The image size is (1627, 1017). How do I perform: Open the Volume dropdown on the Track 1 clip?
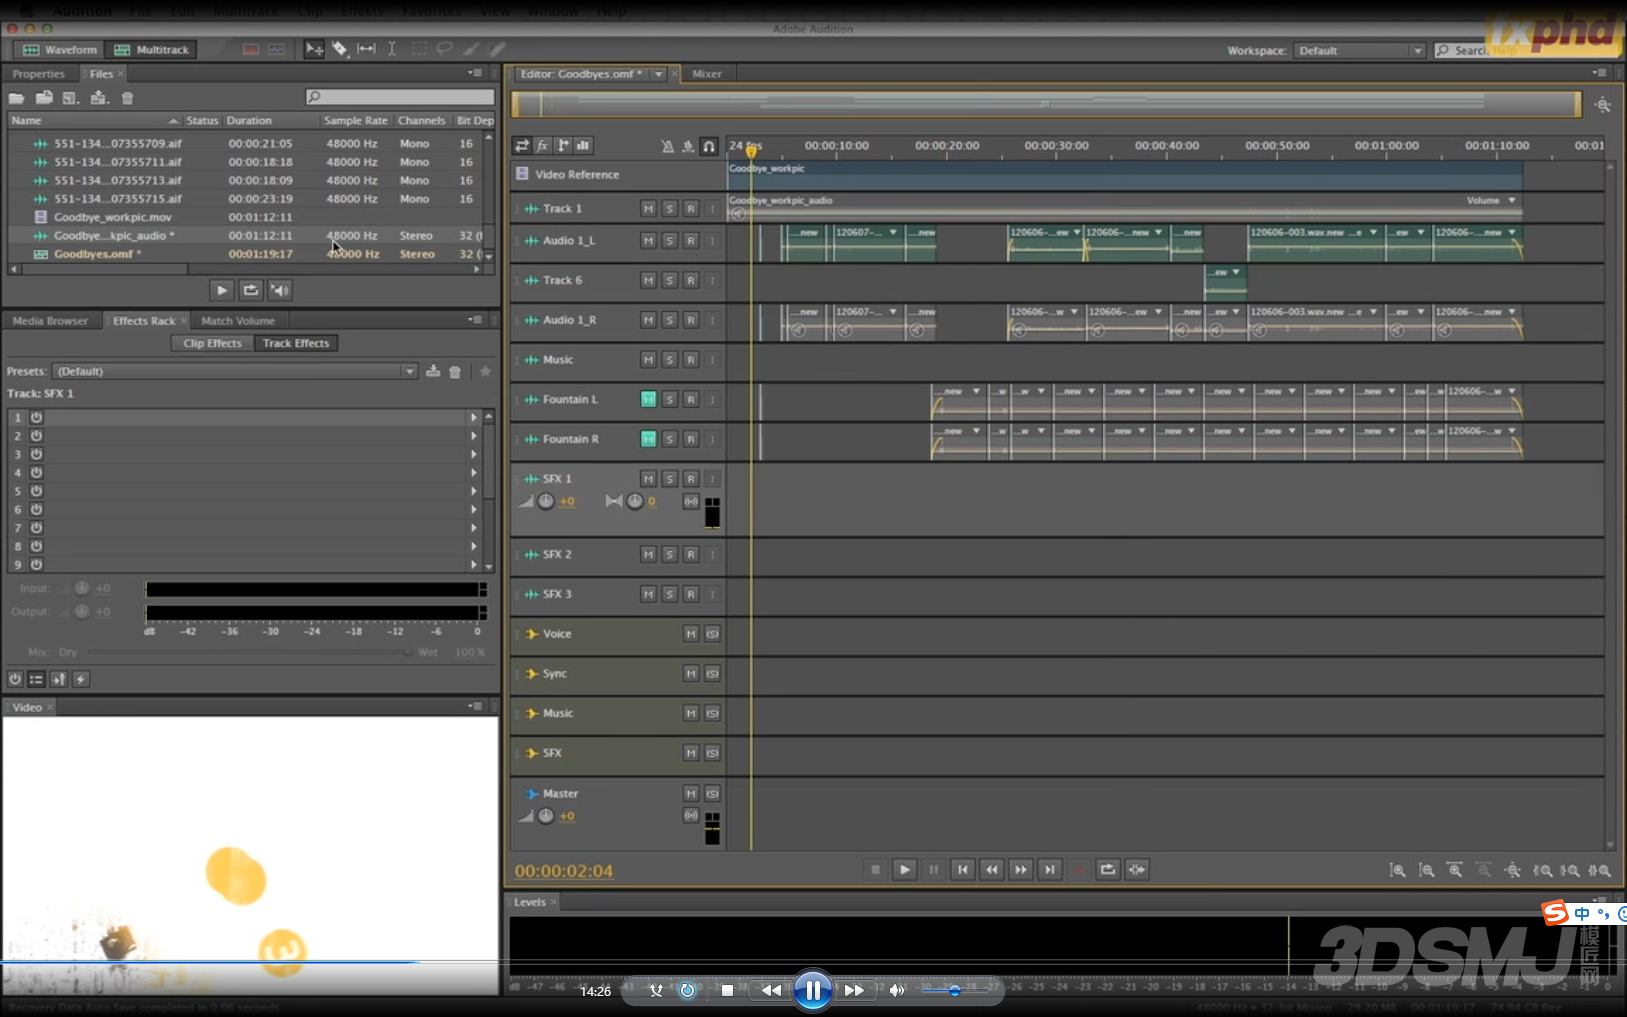pos(1512,201)
